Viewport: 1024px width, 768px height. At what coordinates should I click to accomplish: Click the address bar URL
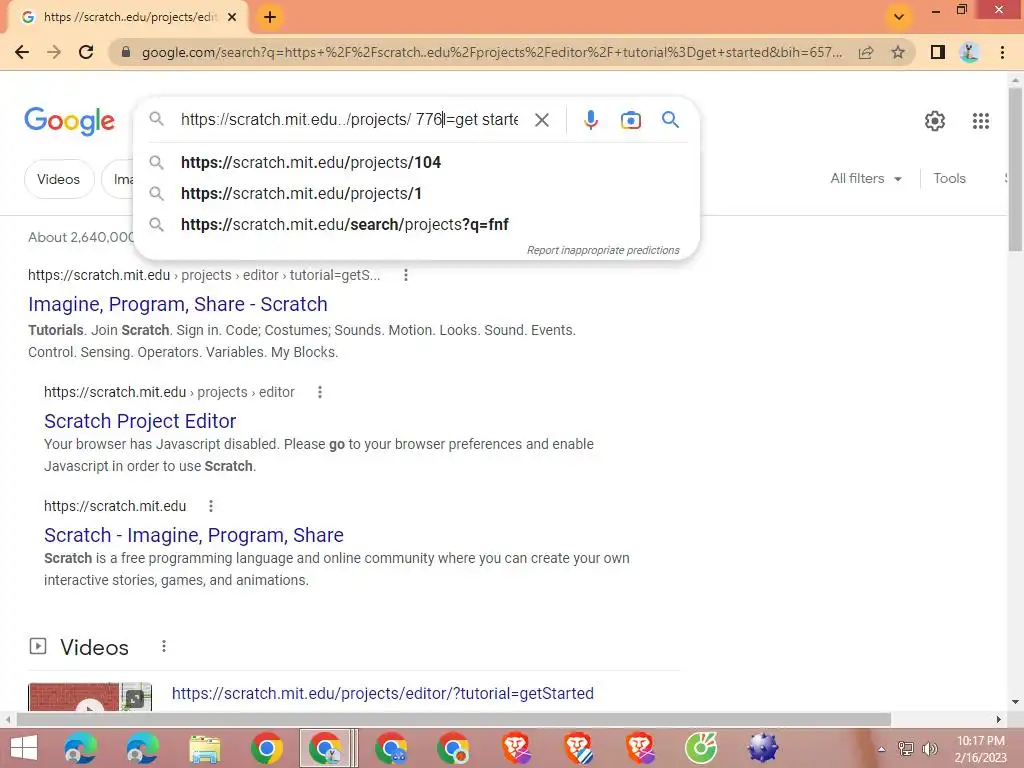491,52
